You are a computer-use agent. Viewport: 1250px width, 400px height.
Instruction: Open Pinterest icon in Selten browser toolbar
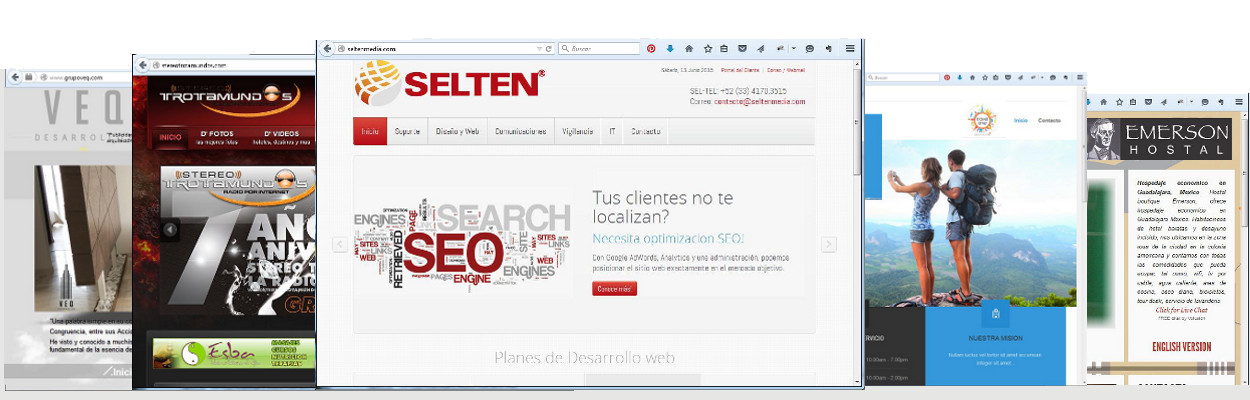[651, 48]
